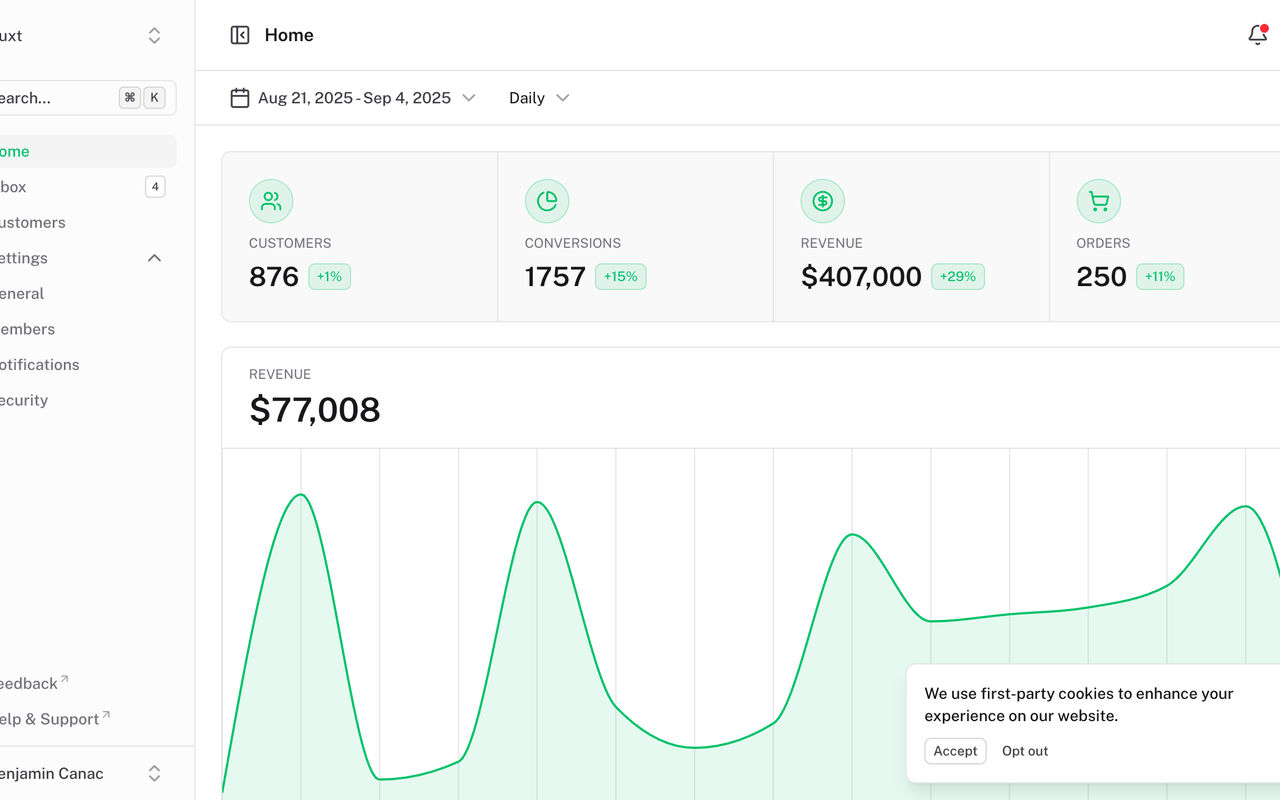Open notifications via the bell icon
The width and height of the screenshot is (1280, 800).
(1258, 35)
